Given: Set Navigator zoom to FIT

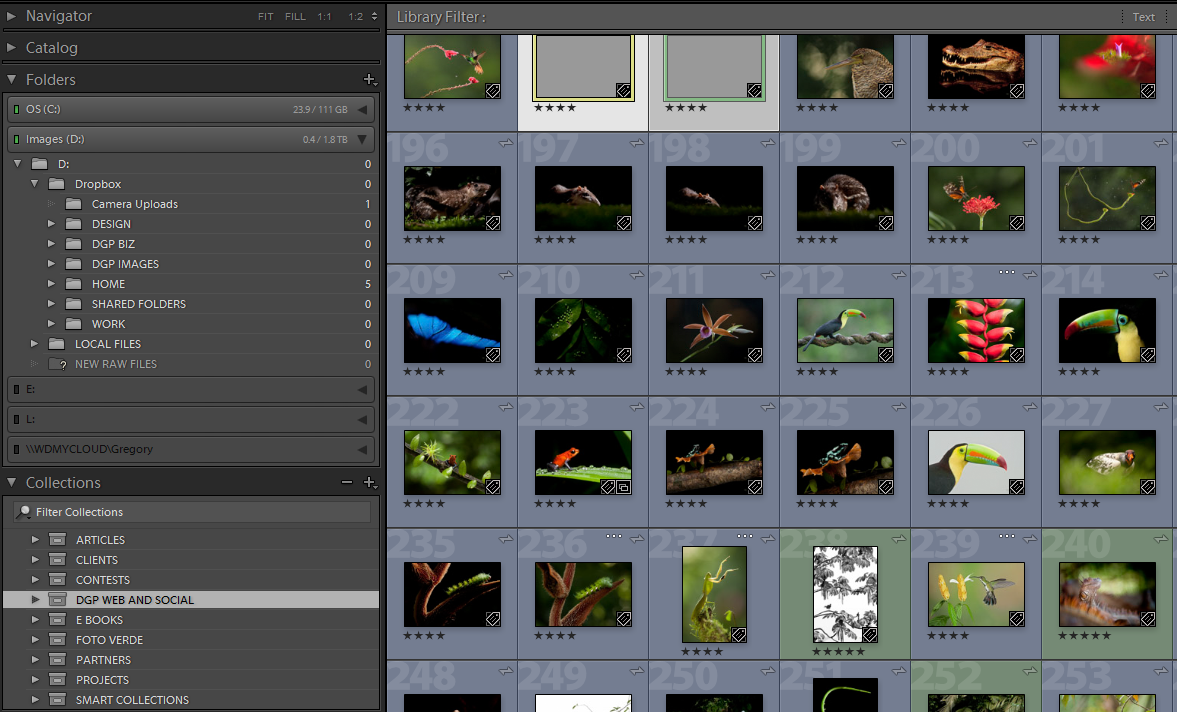Looking at the screenshot, I should (x=266, y=17).
